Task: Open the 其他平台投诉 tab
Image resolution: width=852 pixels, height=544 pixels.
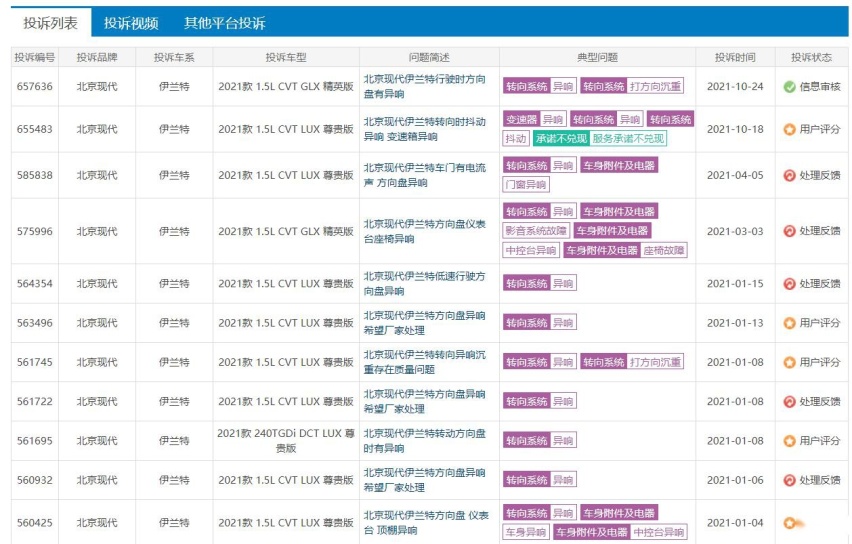Action: 224,23
